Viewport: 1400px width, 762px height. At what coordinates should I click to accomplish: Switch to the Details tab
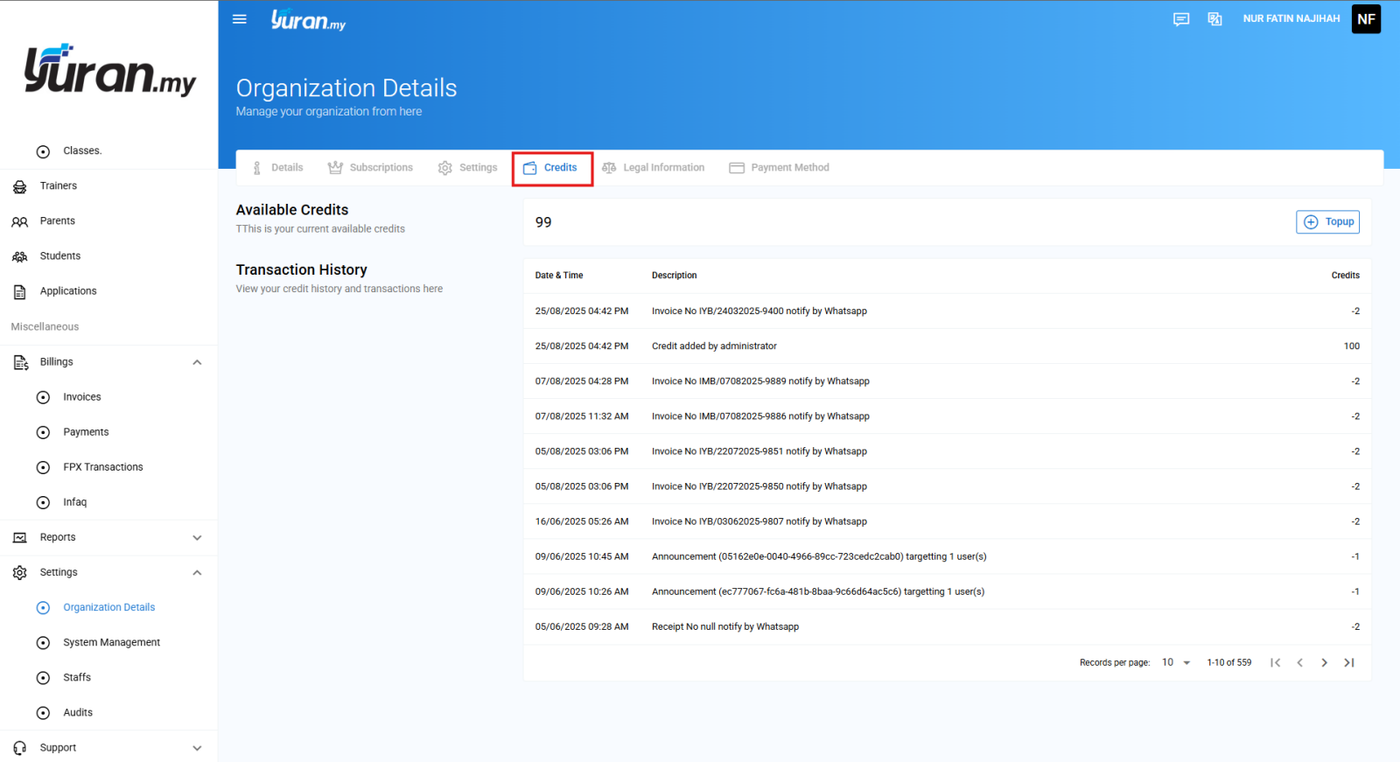277,168
